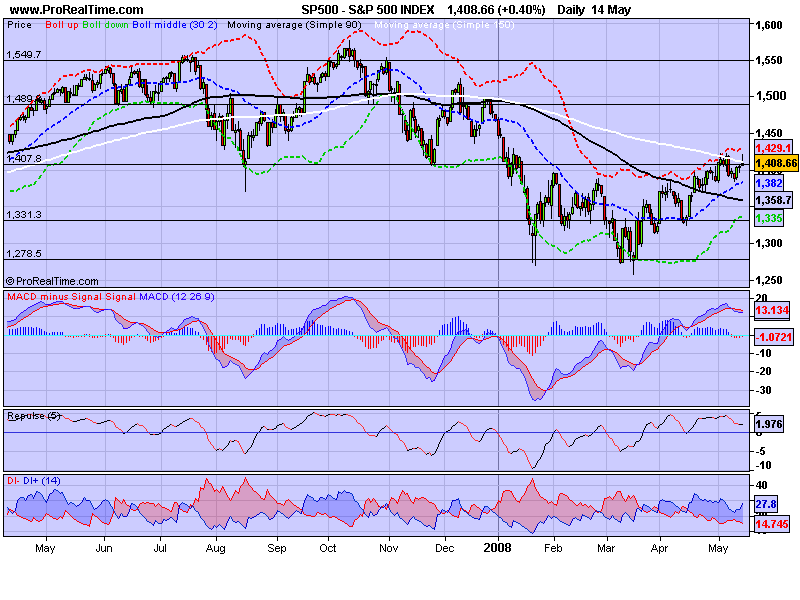Click the Boll middle (30 2) legend
The image size is (800, 600).
[x=175, y=24]
